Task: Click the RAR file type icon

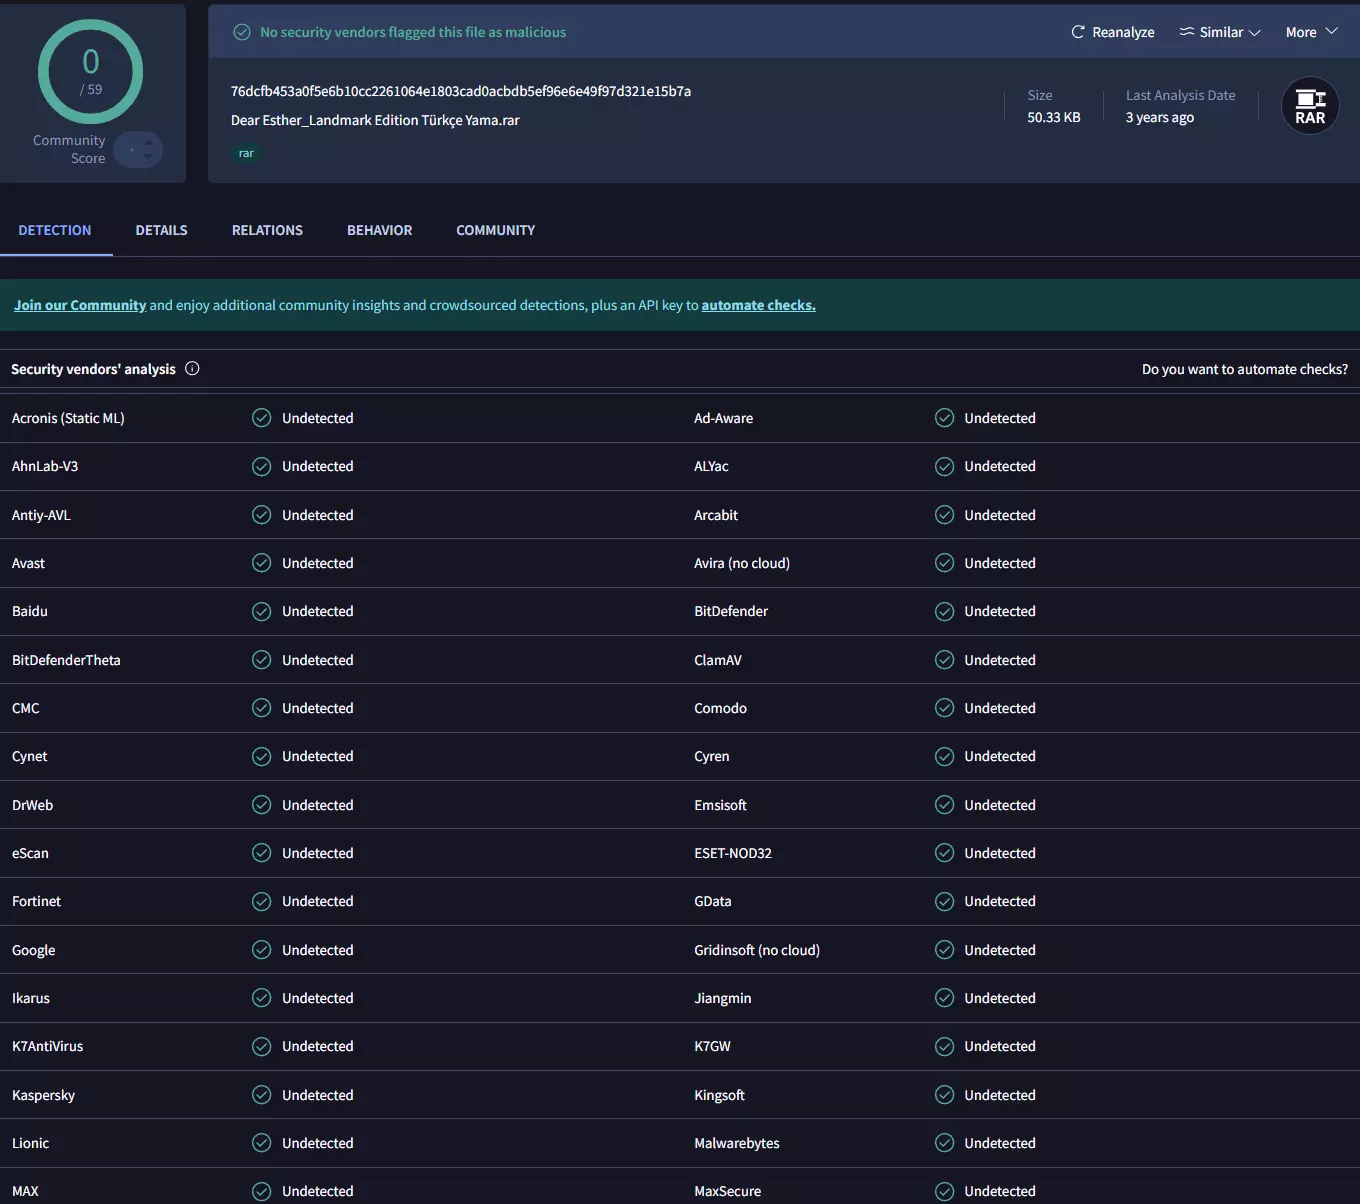Action: [x=1310, y=106]
